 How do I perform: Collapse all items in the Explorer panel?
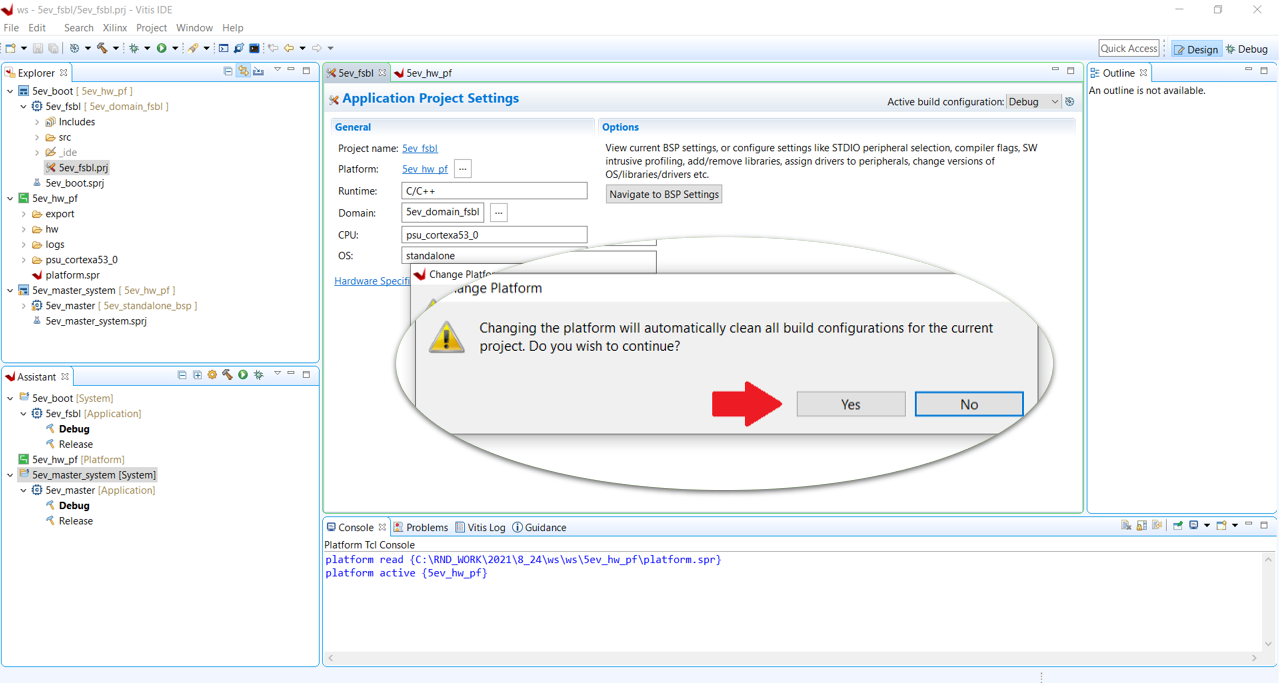[x=228, y=72]
